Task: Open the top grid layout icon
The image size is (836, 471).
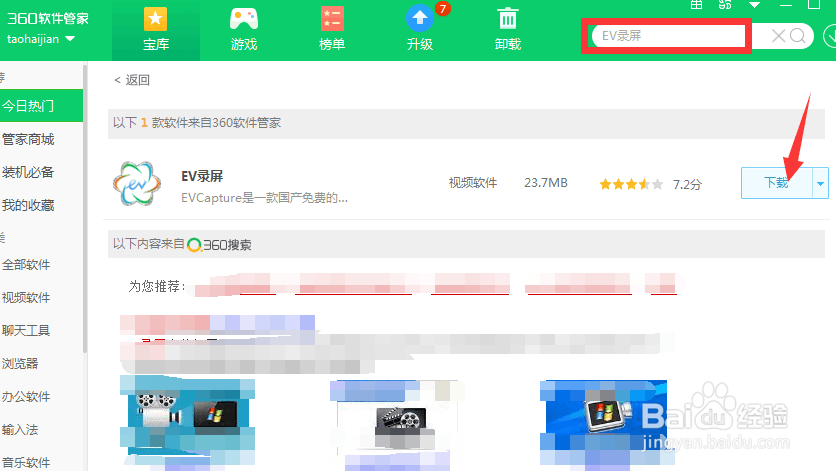Action: coord(696,5)
